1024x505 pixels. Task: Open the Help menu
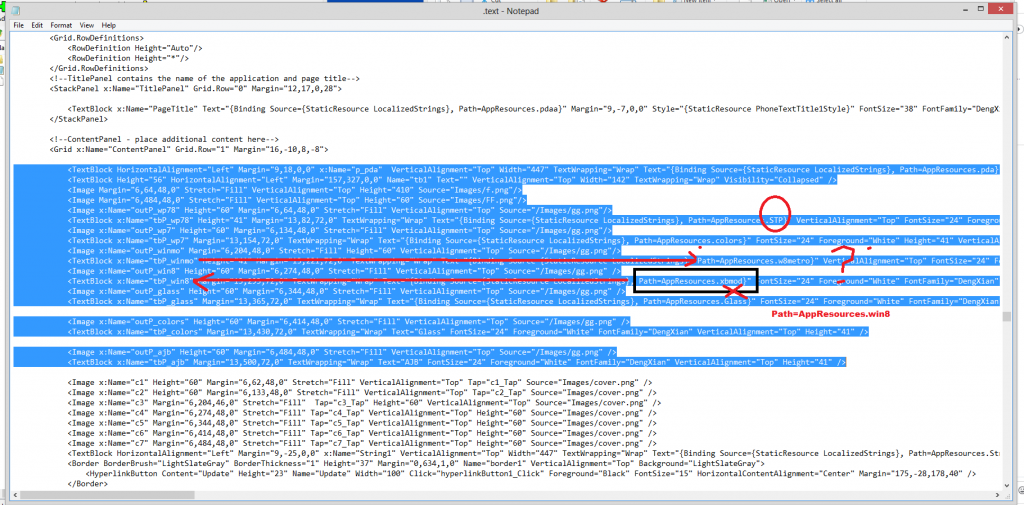point(108,24)
